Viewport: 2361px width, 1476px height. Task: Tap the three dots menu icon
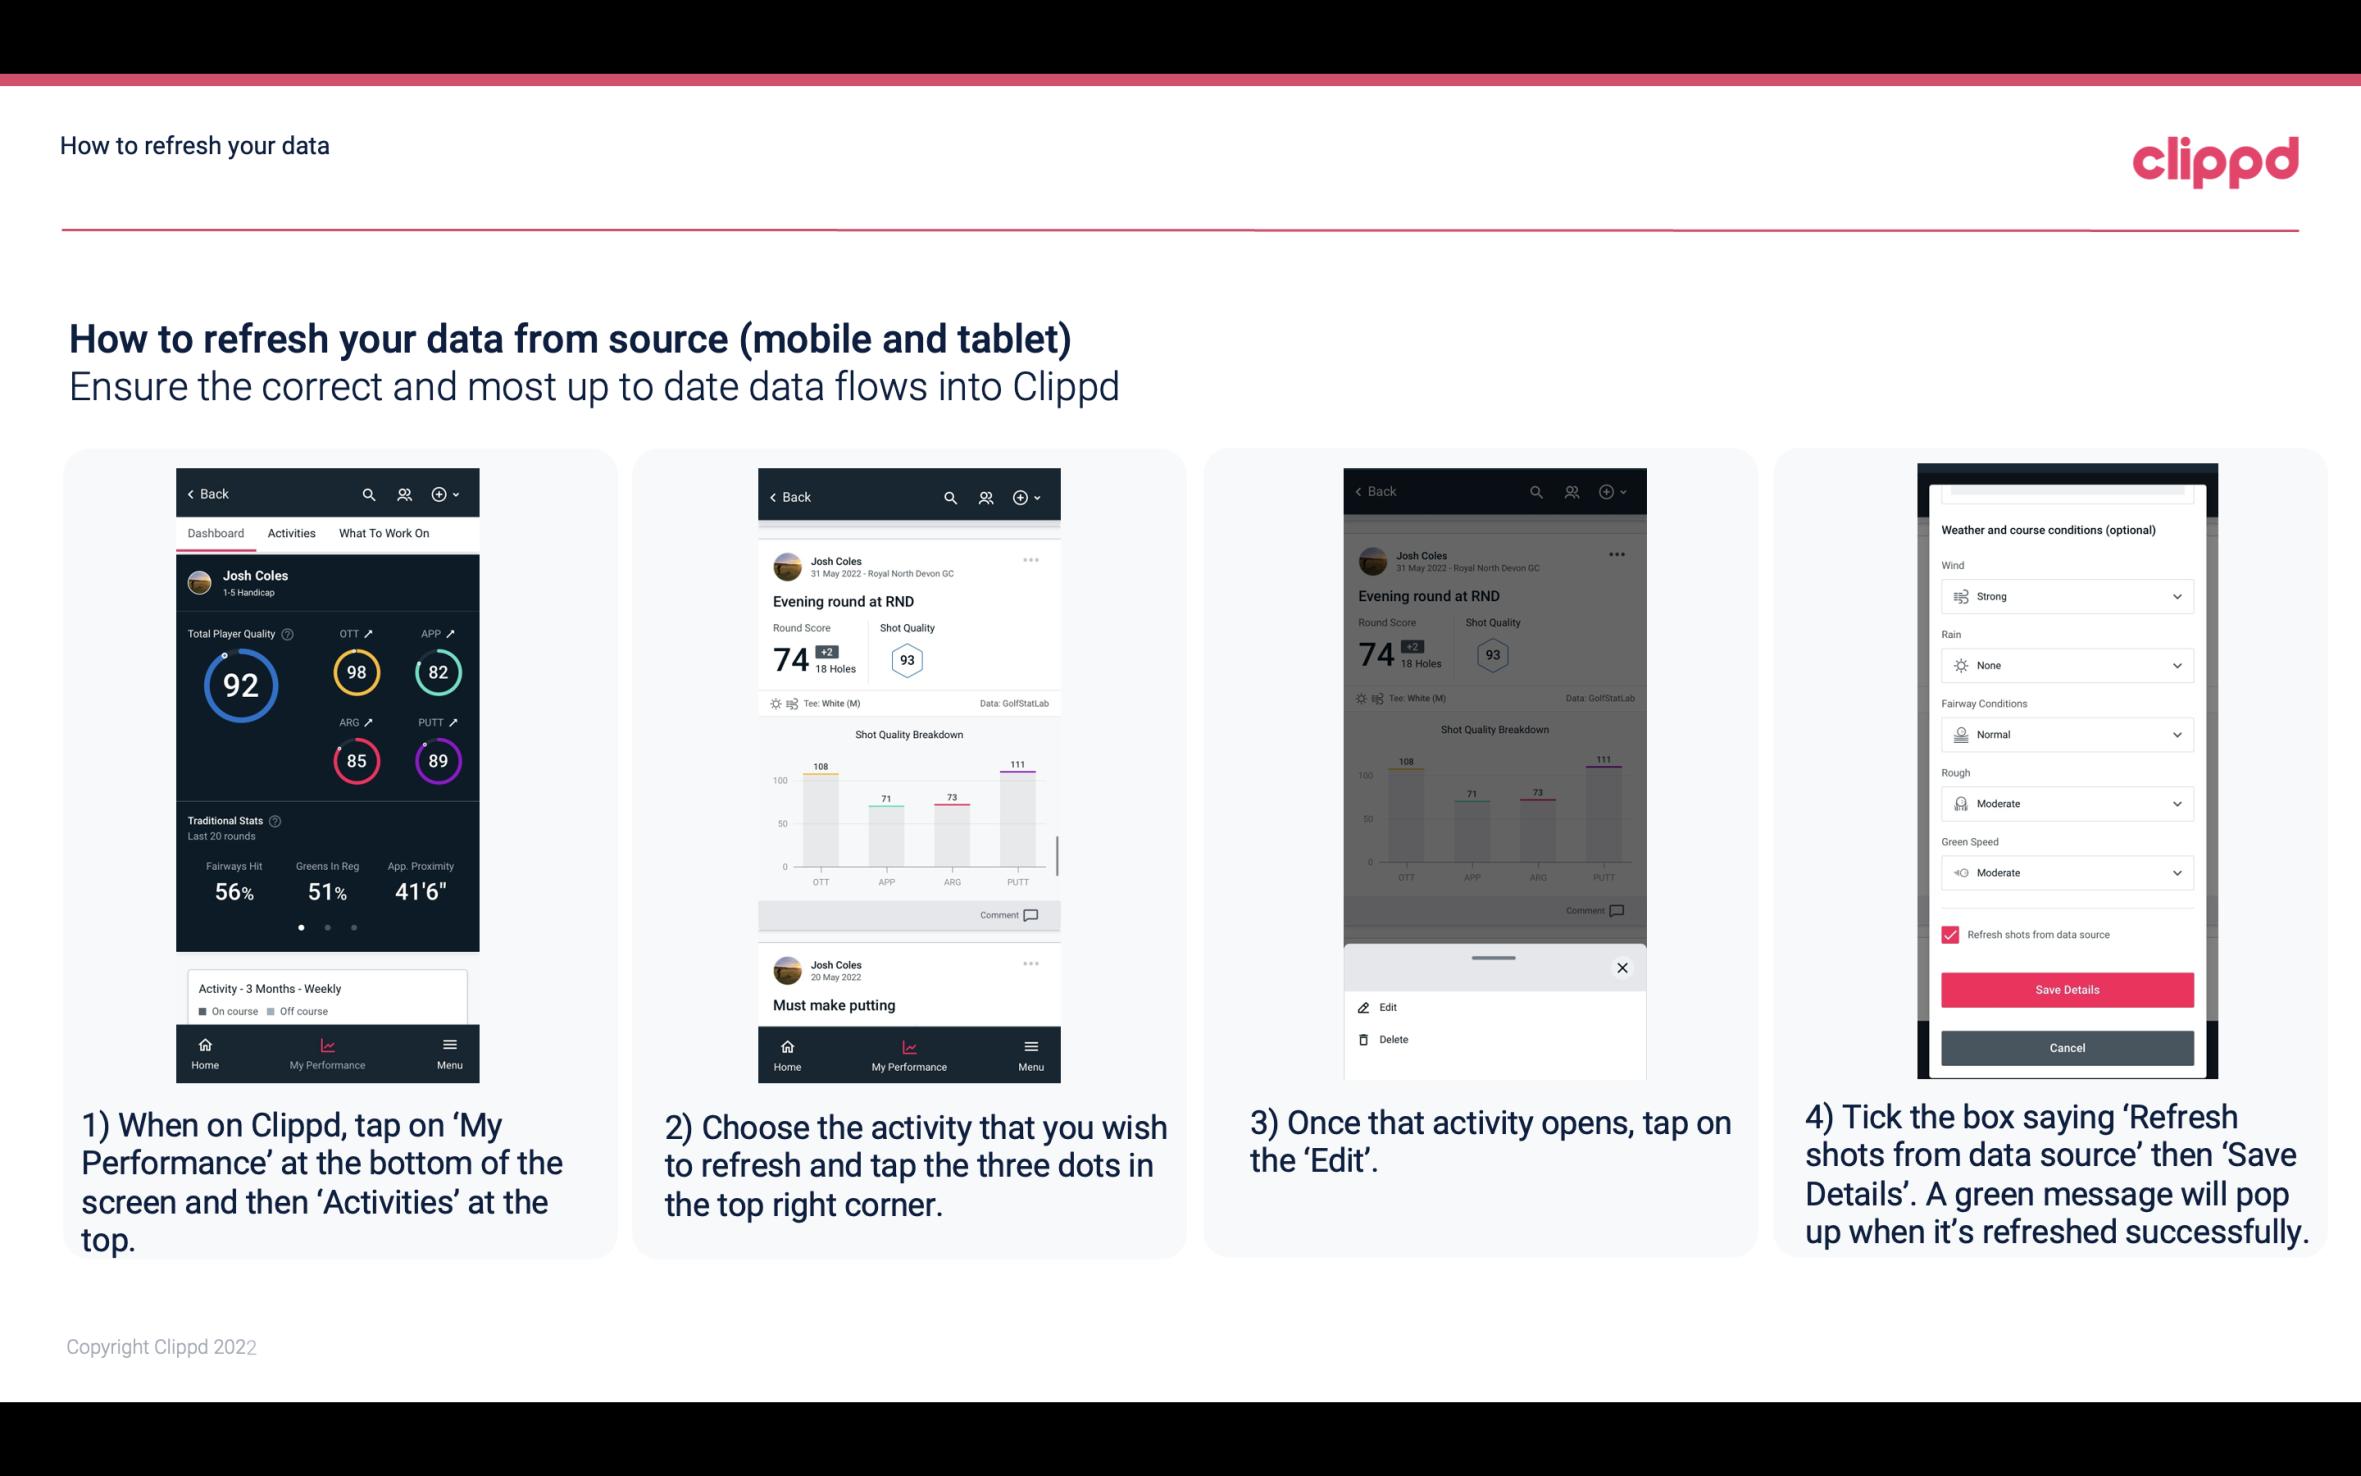tap(1032, 561)
